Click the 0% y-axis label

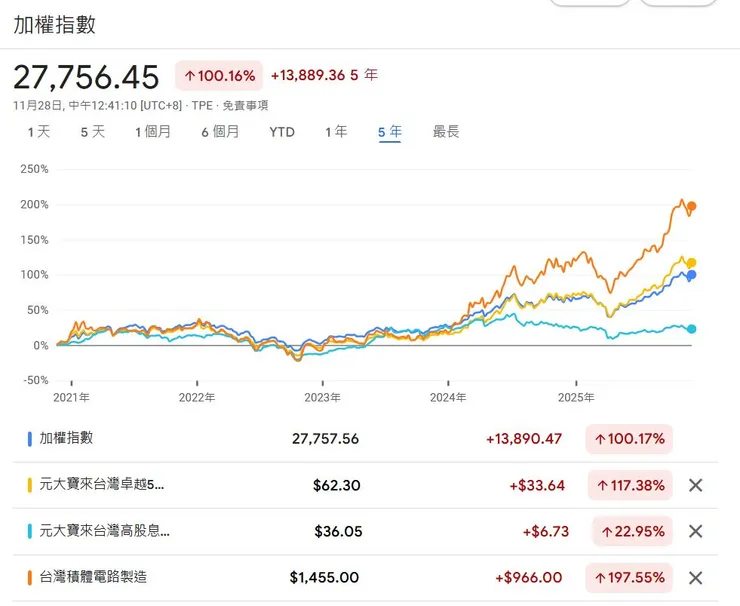41,345
